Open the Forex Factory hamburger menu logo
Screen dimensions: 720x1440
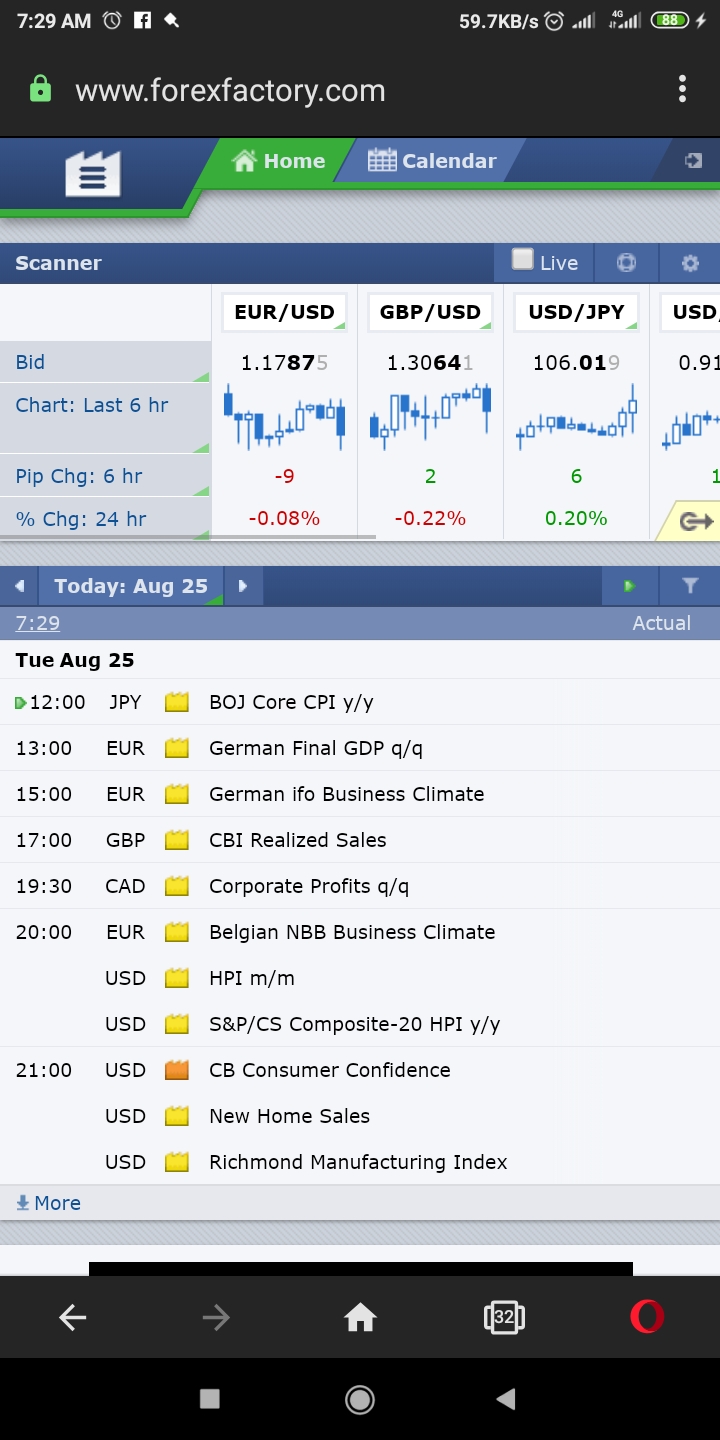(x=92, y=174)
